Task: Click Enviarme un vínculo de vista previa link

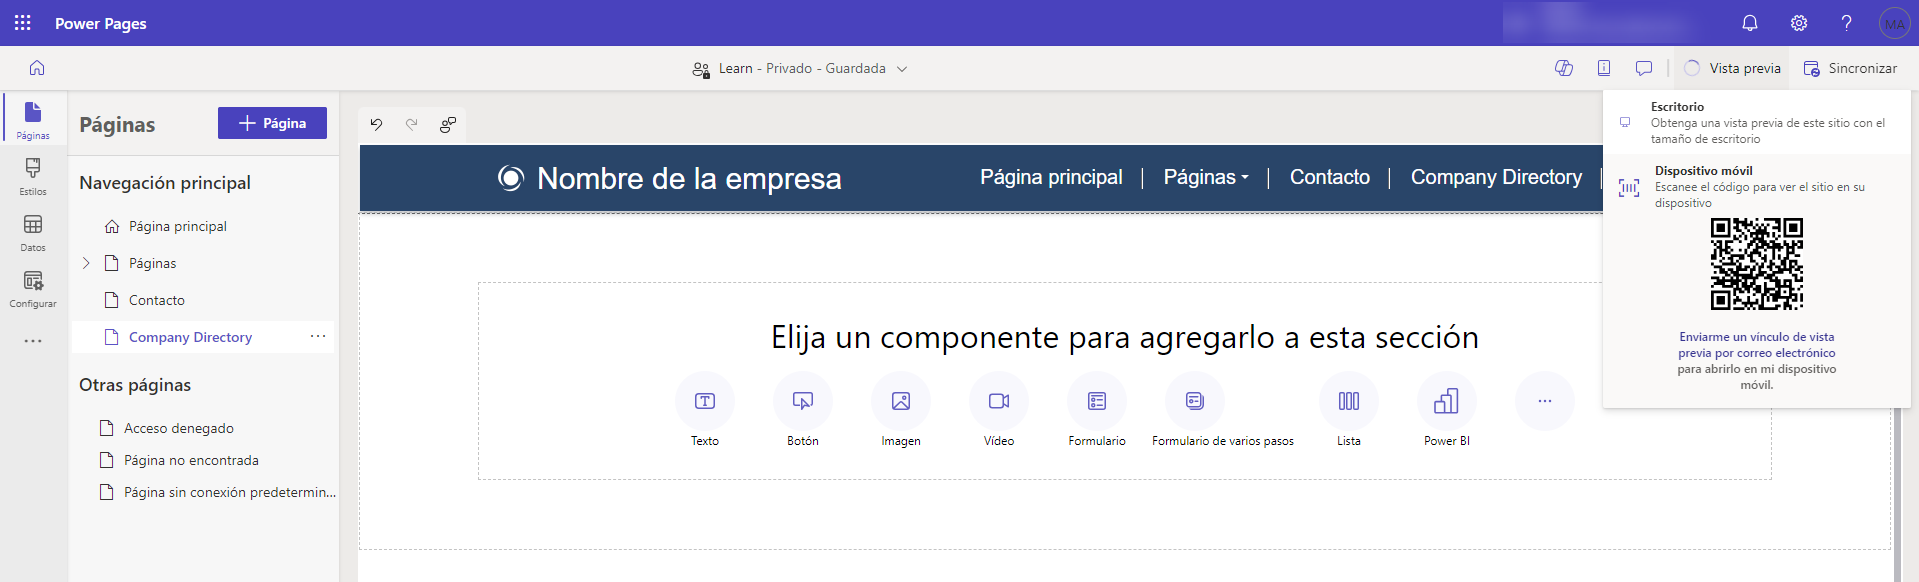Action: click(1757, 345)
